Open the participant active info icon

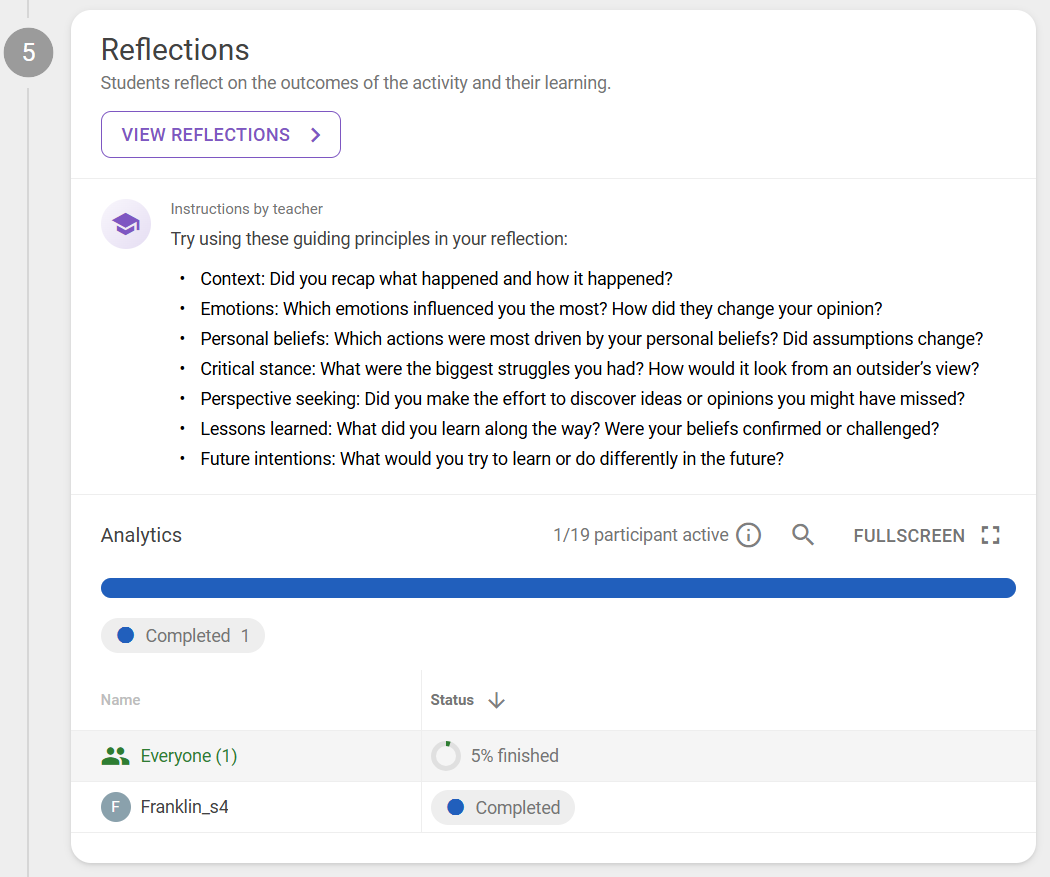(x=748, y=536)
